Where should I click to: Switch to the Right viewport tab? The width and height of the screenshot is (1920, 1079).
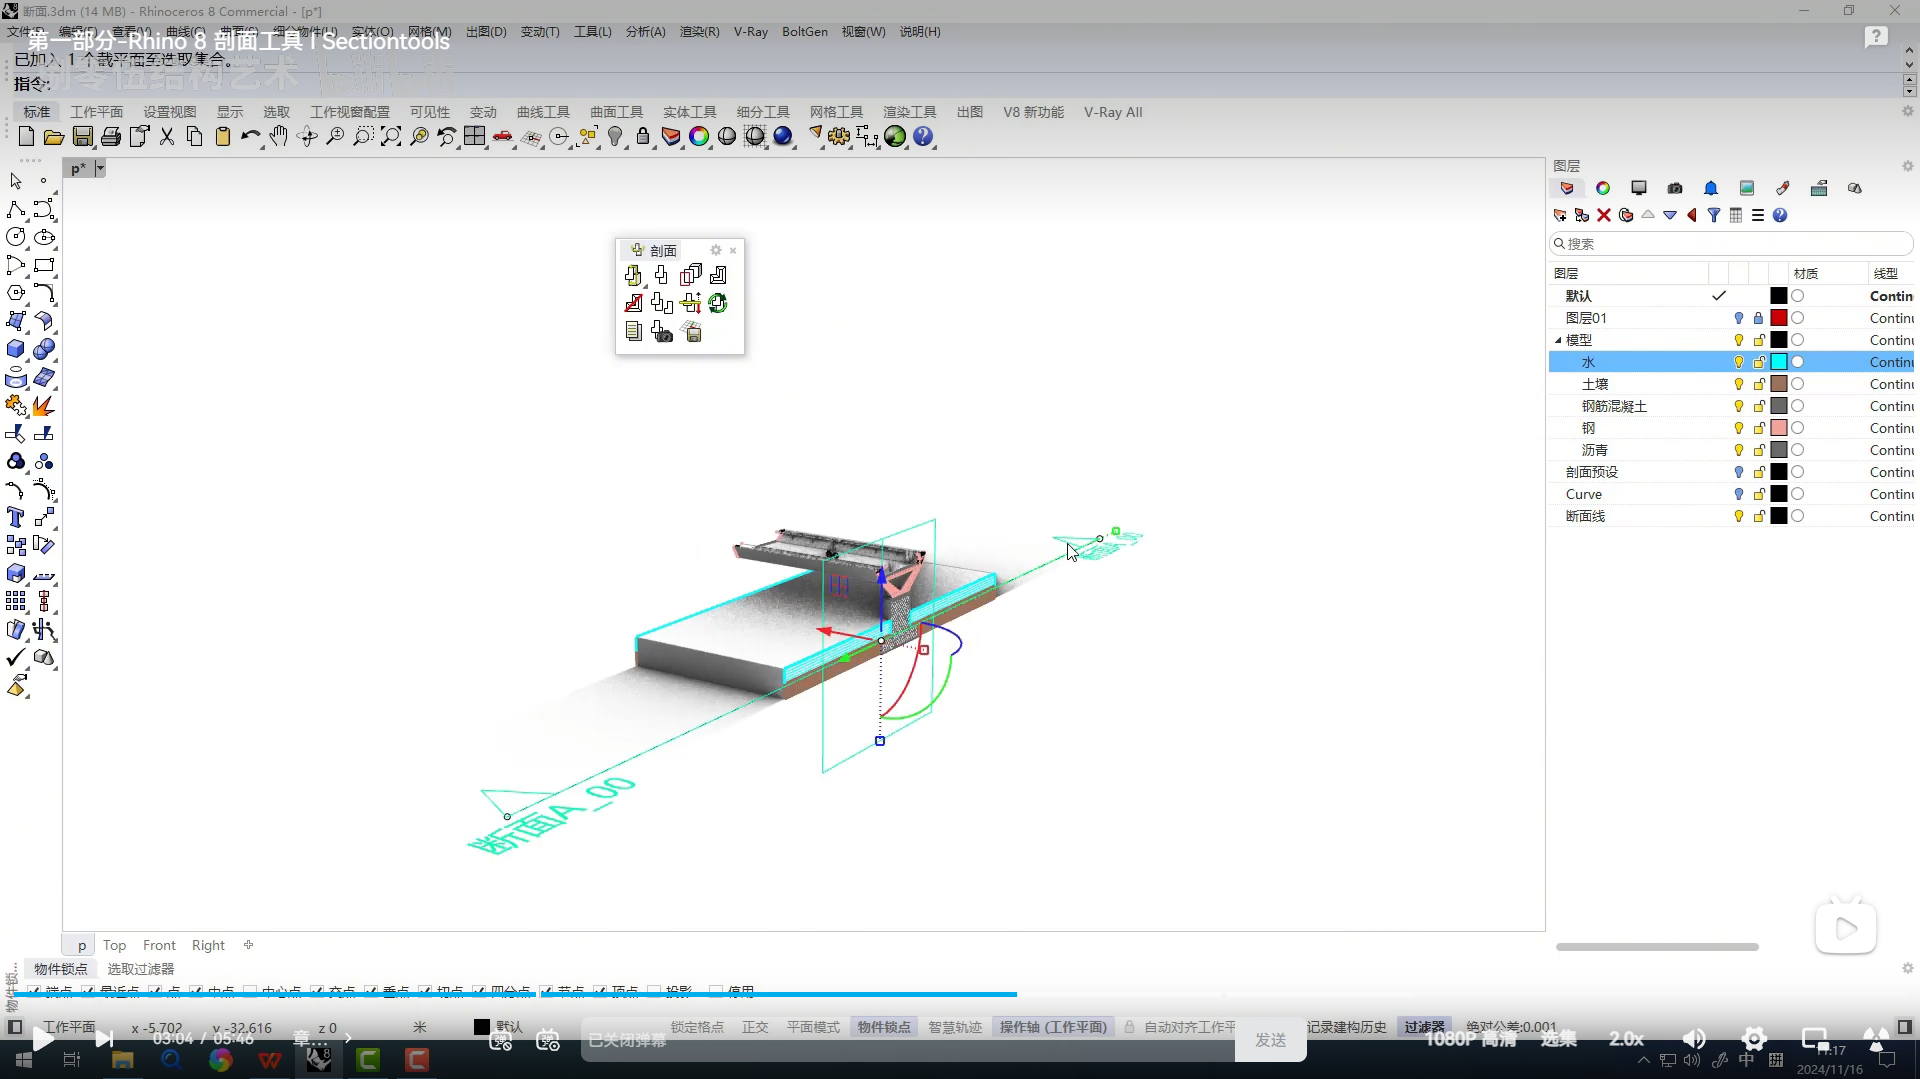[x=208, y=945]
